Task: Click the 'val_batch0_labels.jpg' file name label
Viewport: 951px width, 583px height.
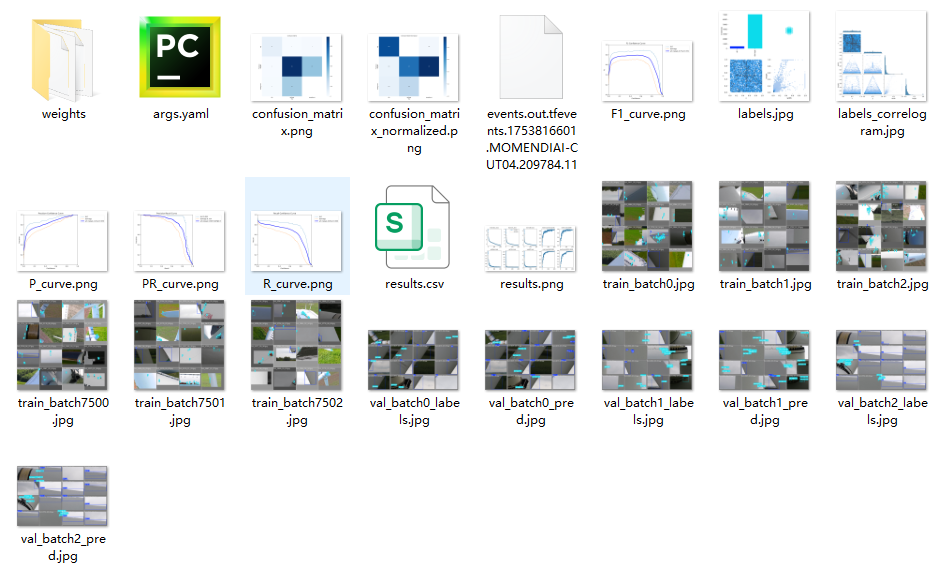Action: pyautogui.click(x=414, y=411)
